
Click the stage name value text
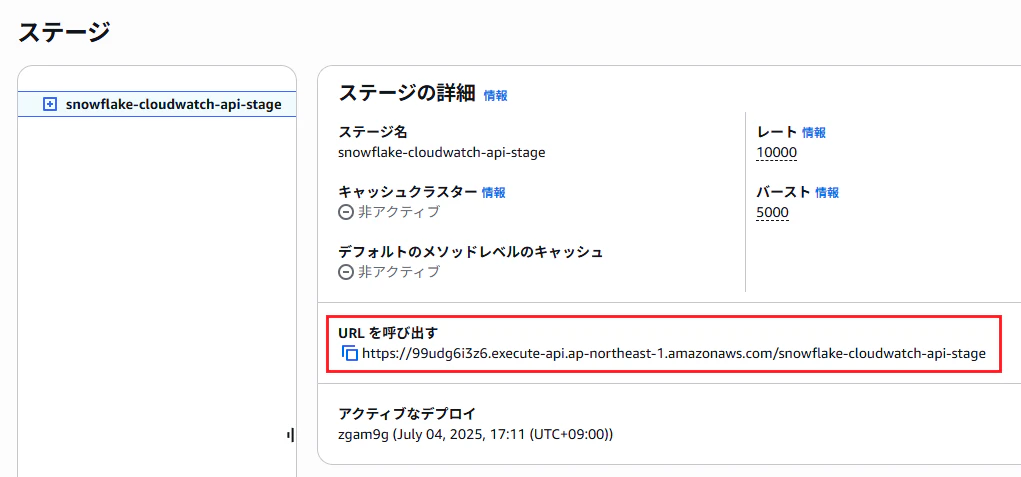coord(442,153)
